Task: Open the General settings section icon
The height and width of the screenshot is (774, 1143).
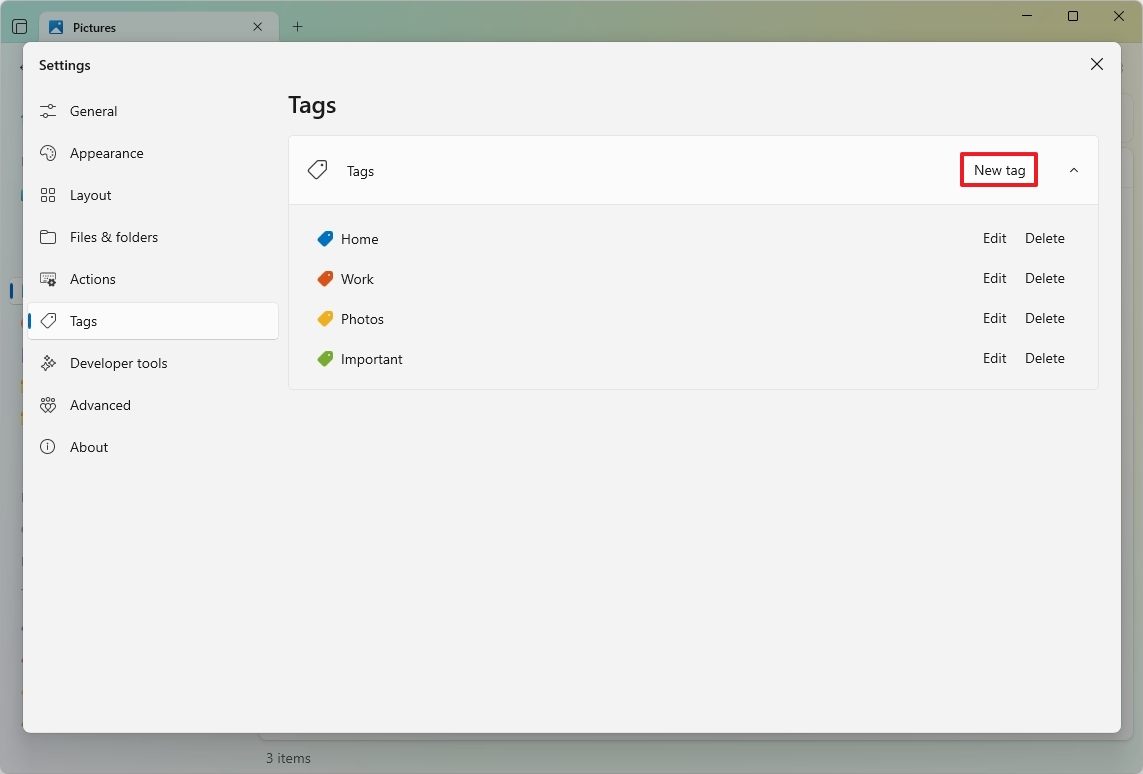Action: pos(48,110)
